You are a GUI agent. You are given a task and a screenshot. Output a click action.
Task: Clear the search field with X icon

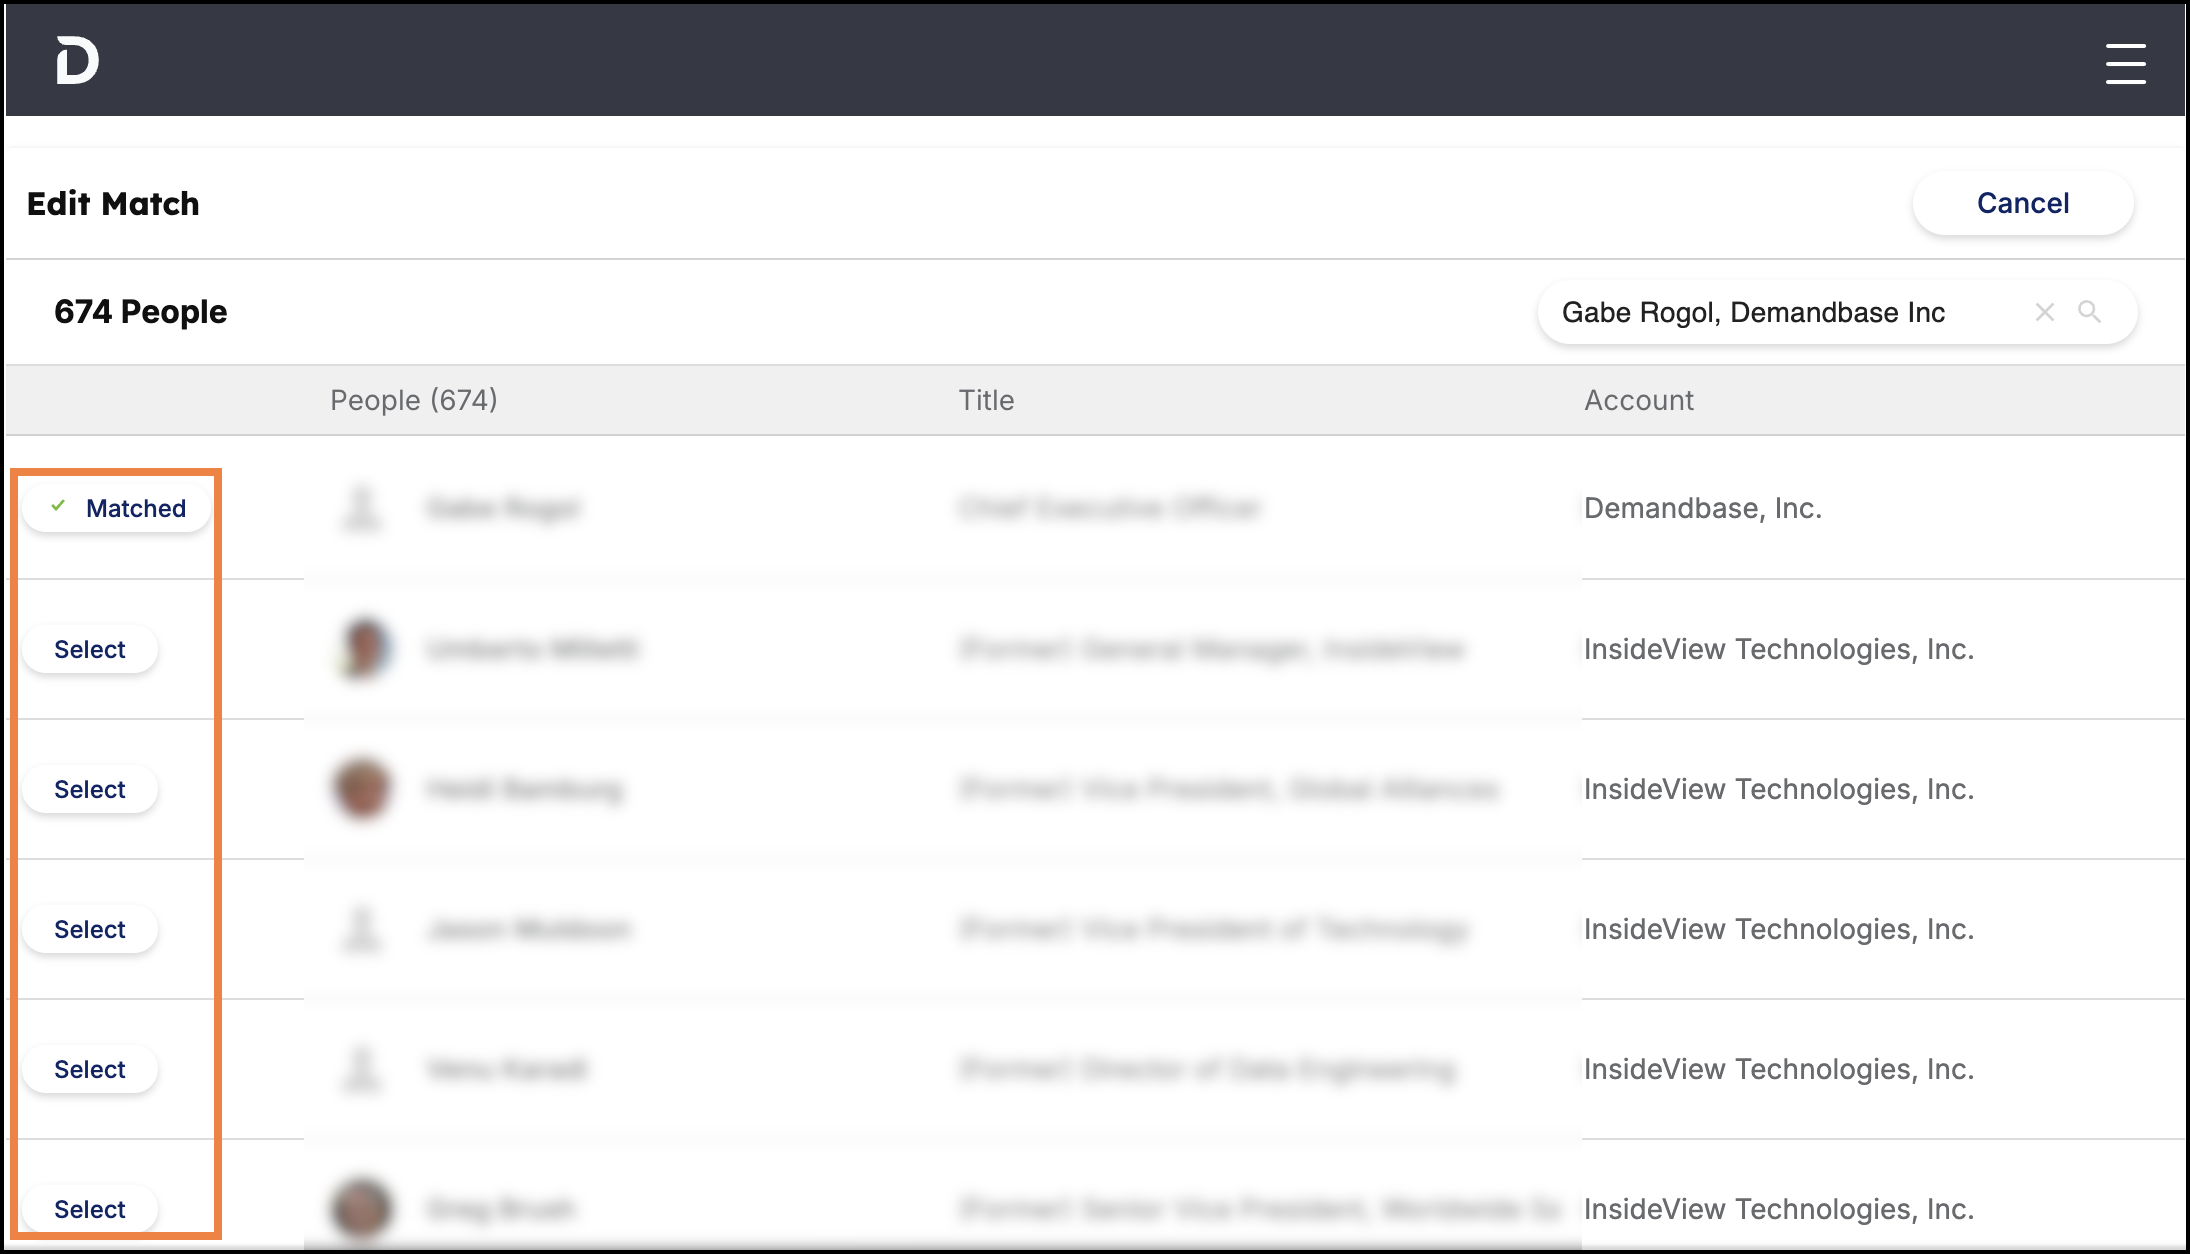click(x=2045, y=312)
